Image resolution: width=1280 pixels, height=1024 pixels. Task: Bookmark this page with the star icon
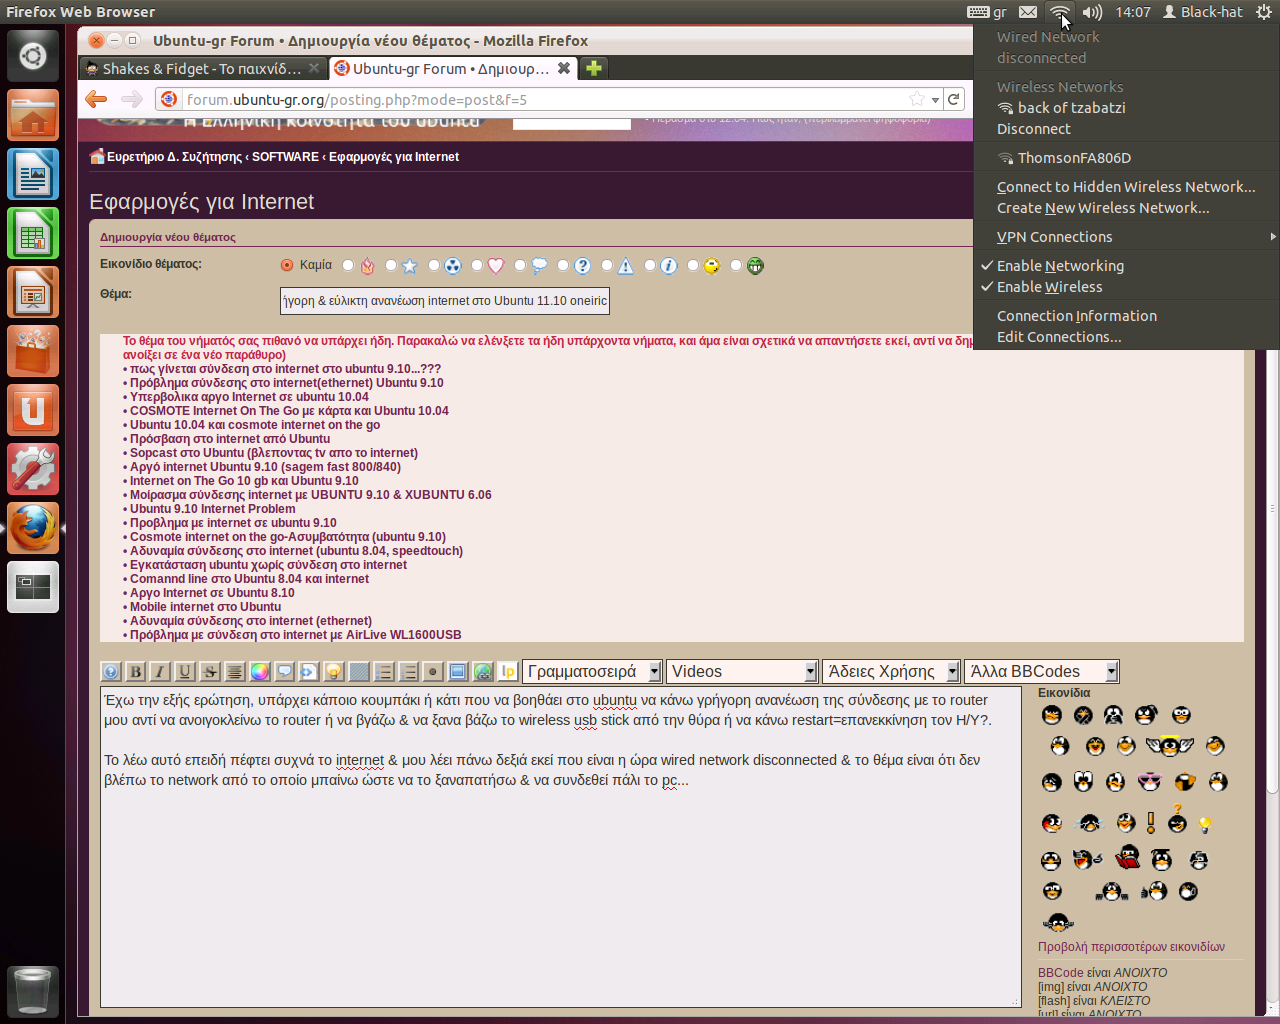point(916,99)
